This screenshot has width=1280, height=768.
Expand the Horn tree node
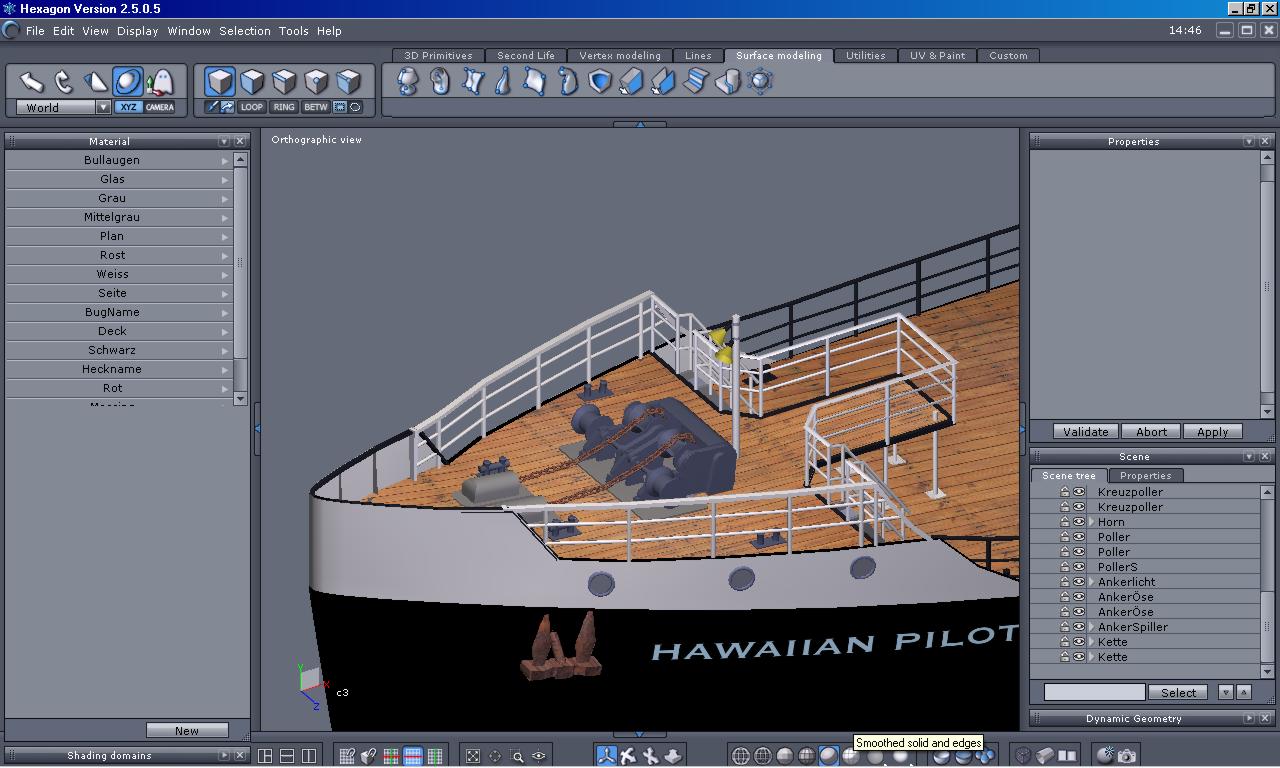tap(1092, 522)
